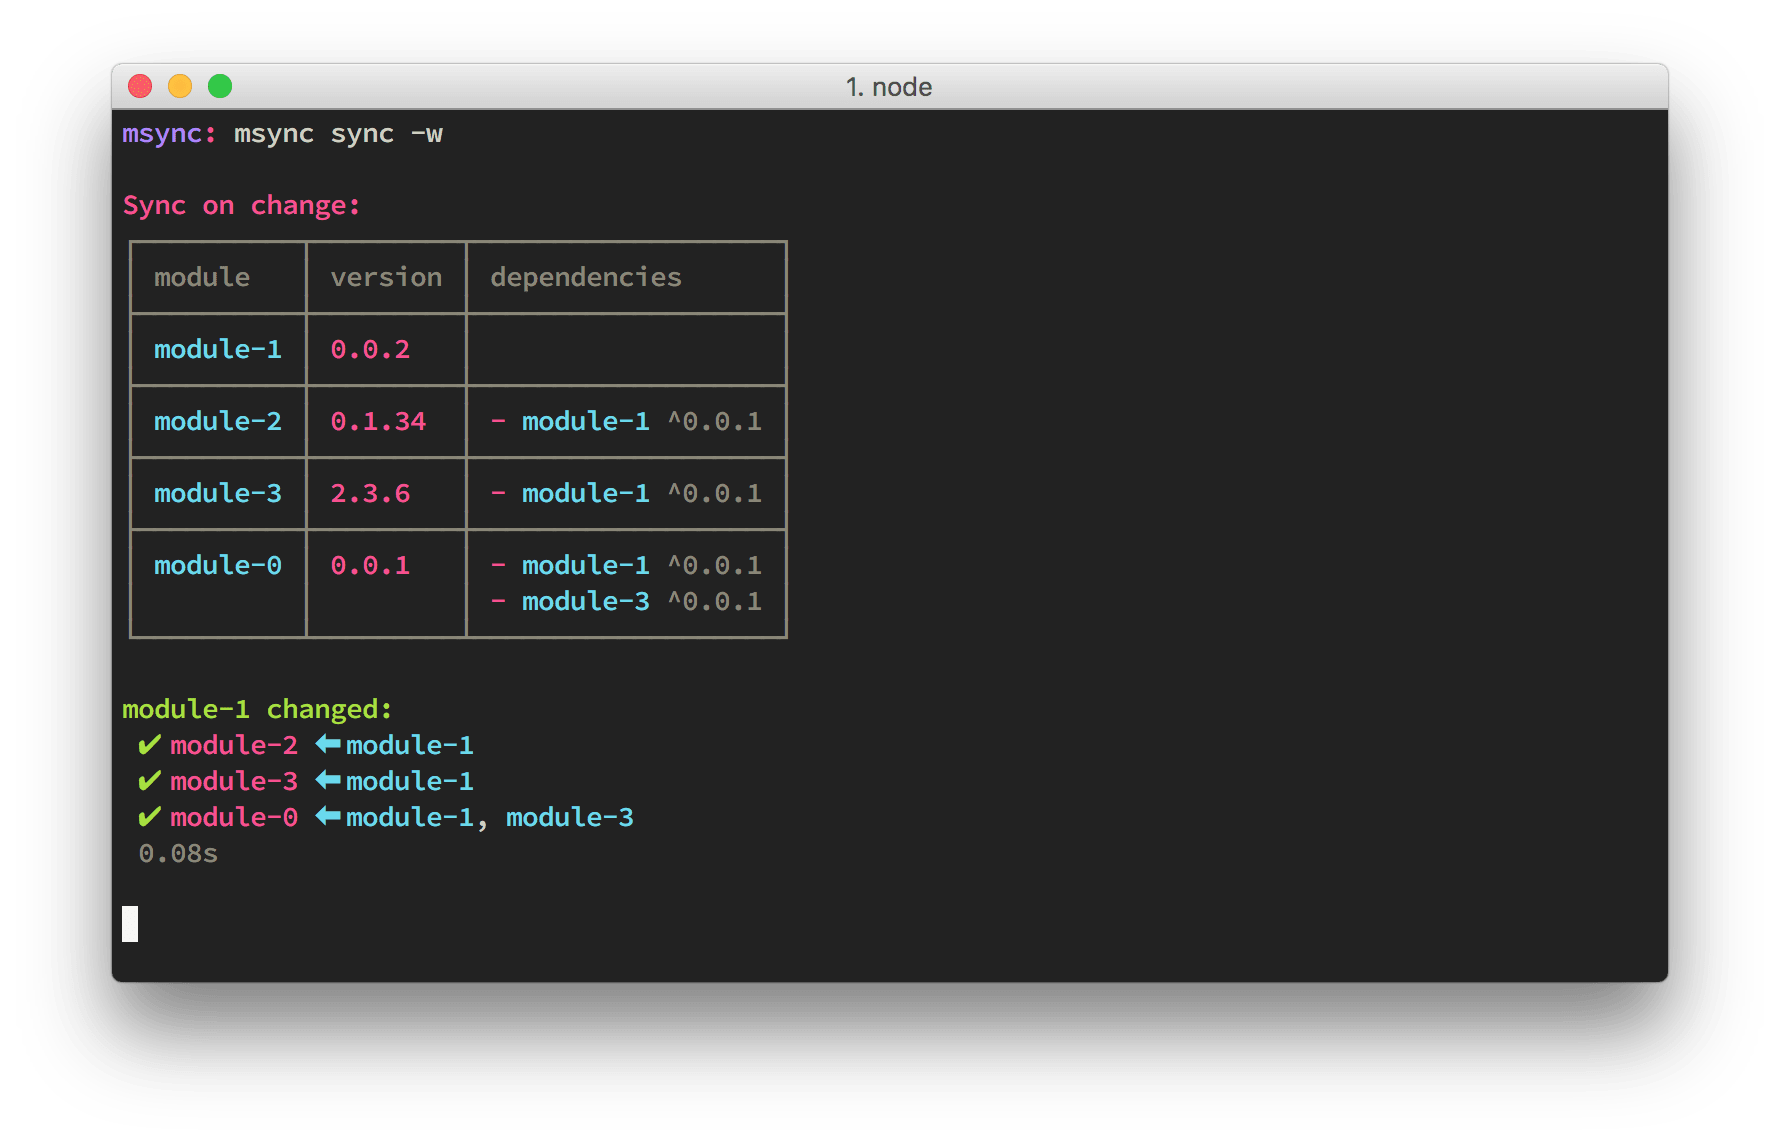The image size is (1780, 1142).
Task: Click the module-3 ^0.0.1 dependency entry
Action: pyautogui.click(x=626, y=601)
